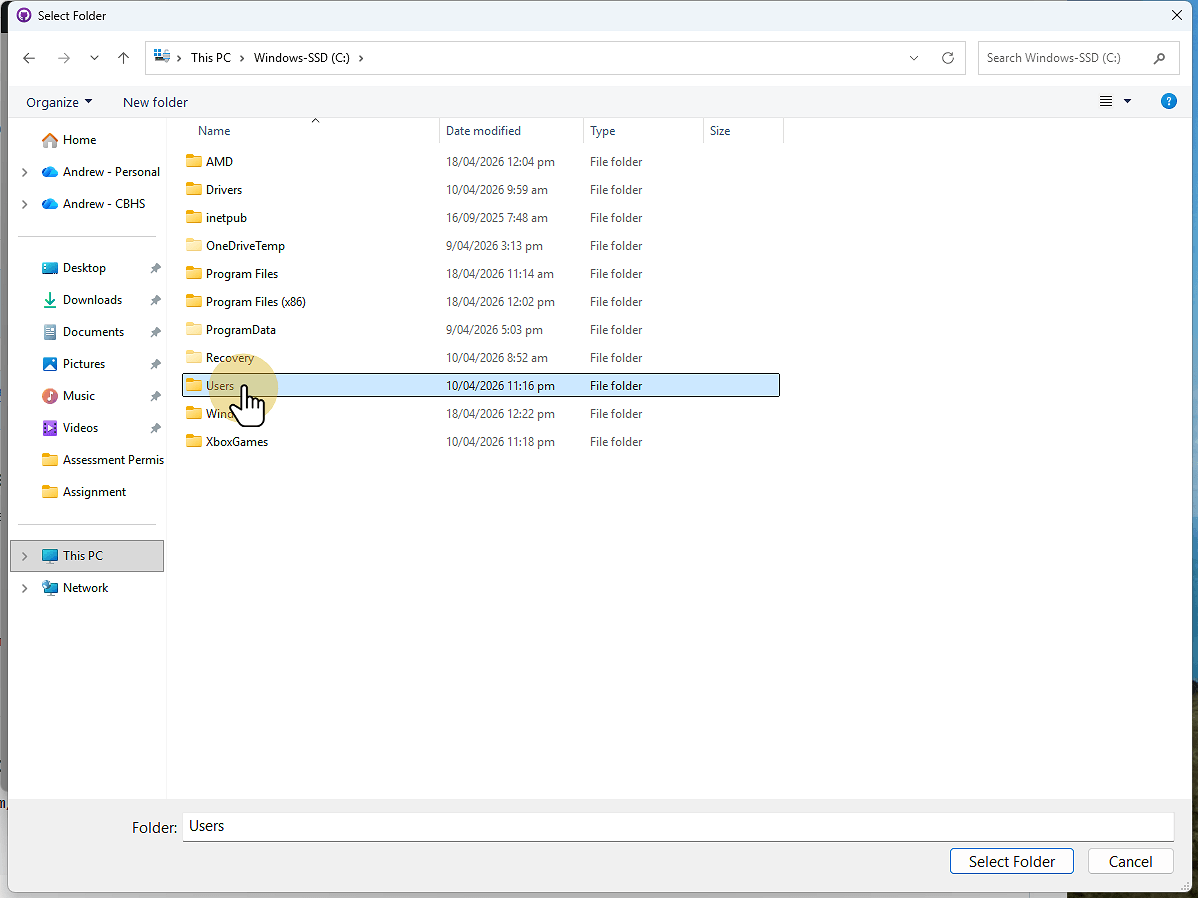Expand Andrew - Personal OneDrive node
This screenshot has width=1198, height=898.
[x=25, y=172]
